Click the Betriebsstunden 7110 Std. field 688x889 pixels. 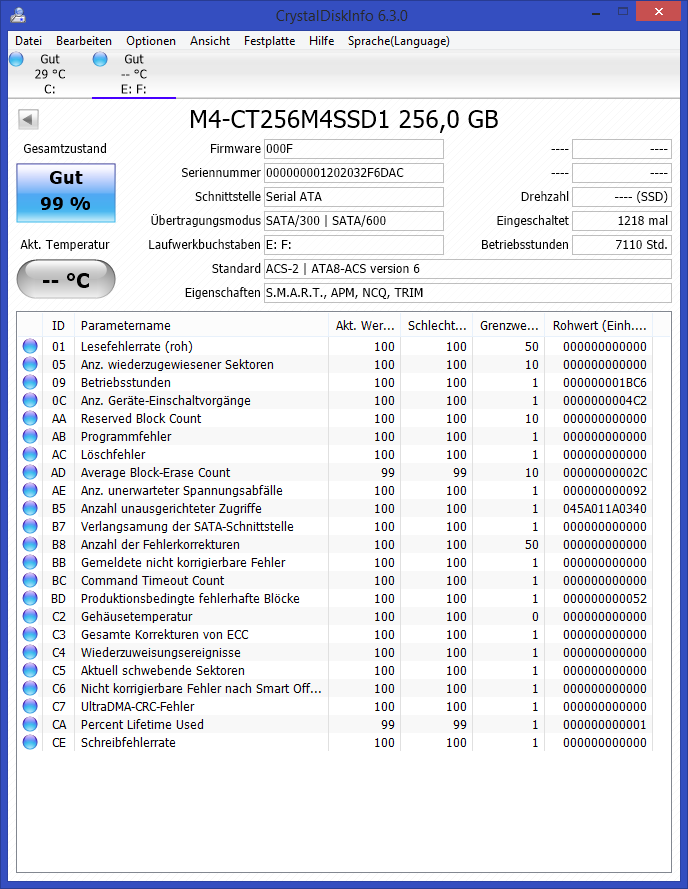point(622,245)
